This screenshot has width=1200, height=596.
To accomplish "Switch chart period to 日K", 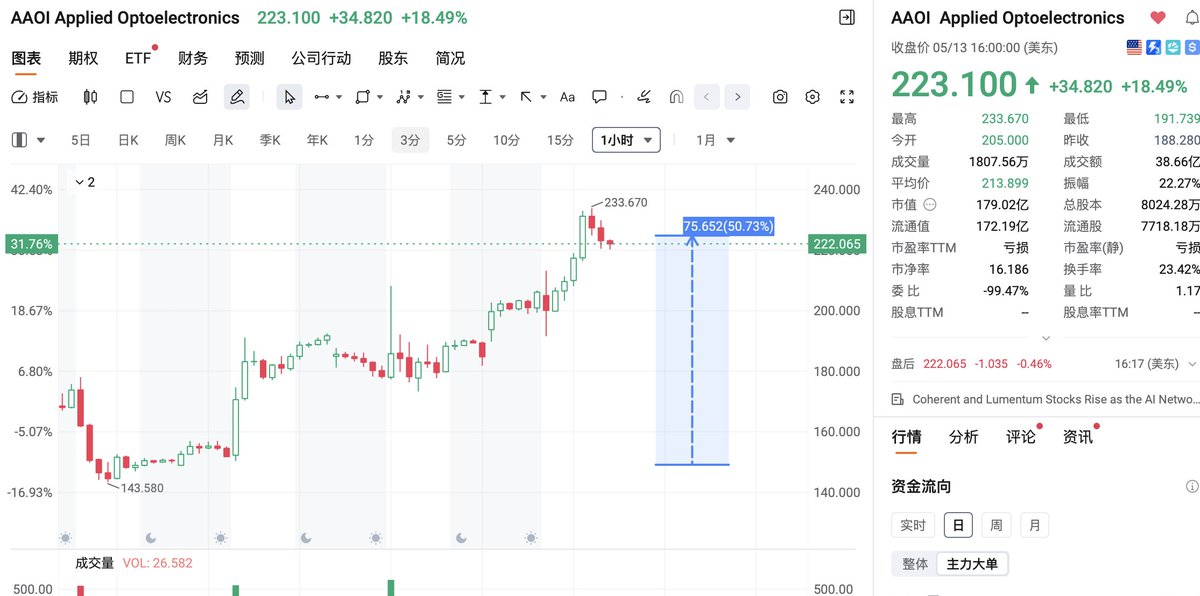I will pyautogui.click(x=128, y=140).
